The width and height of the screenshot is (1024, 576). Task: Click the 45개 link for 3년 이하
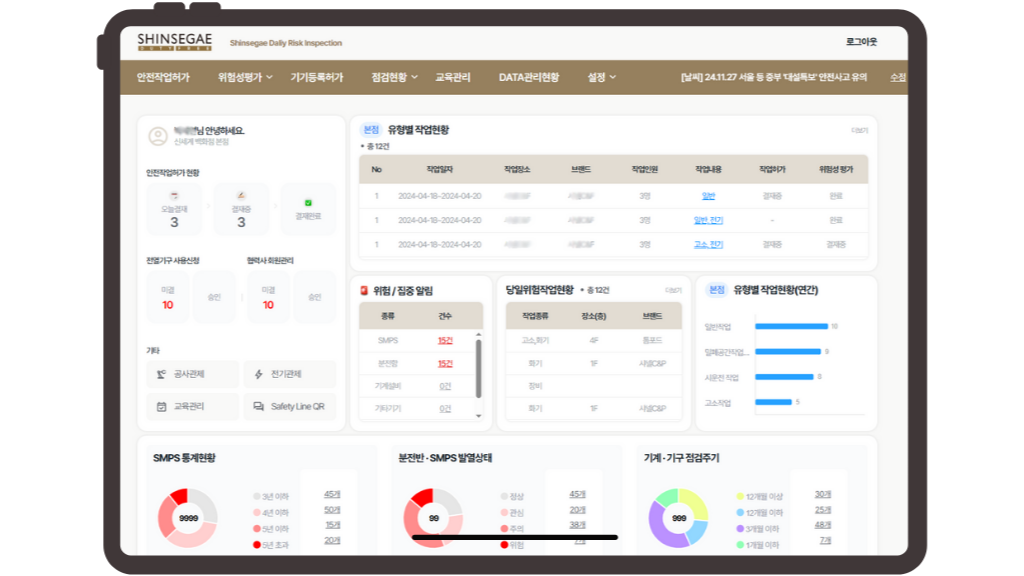[332, 494]
